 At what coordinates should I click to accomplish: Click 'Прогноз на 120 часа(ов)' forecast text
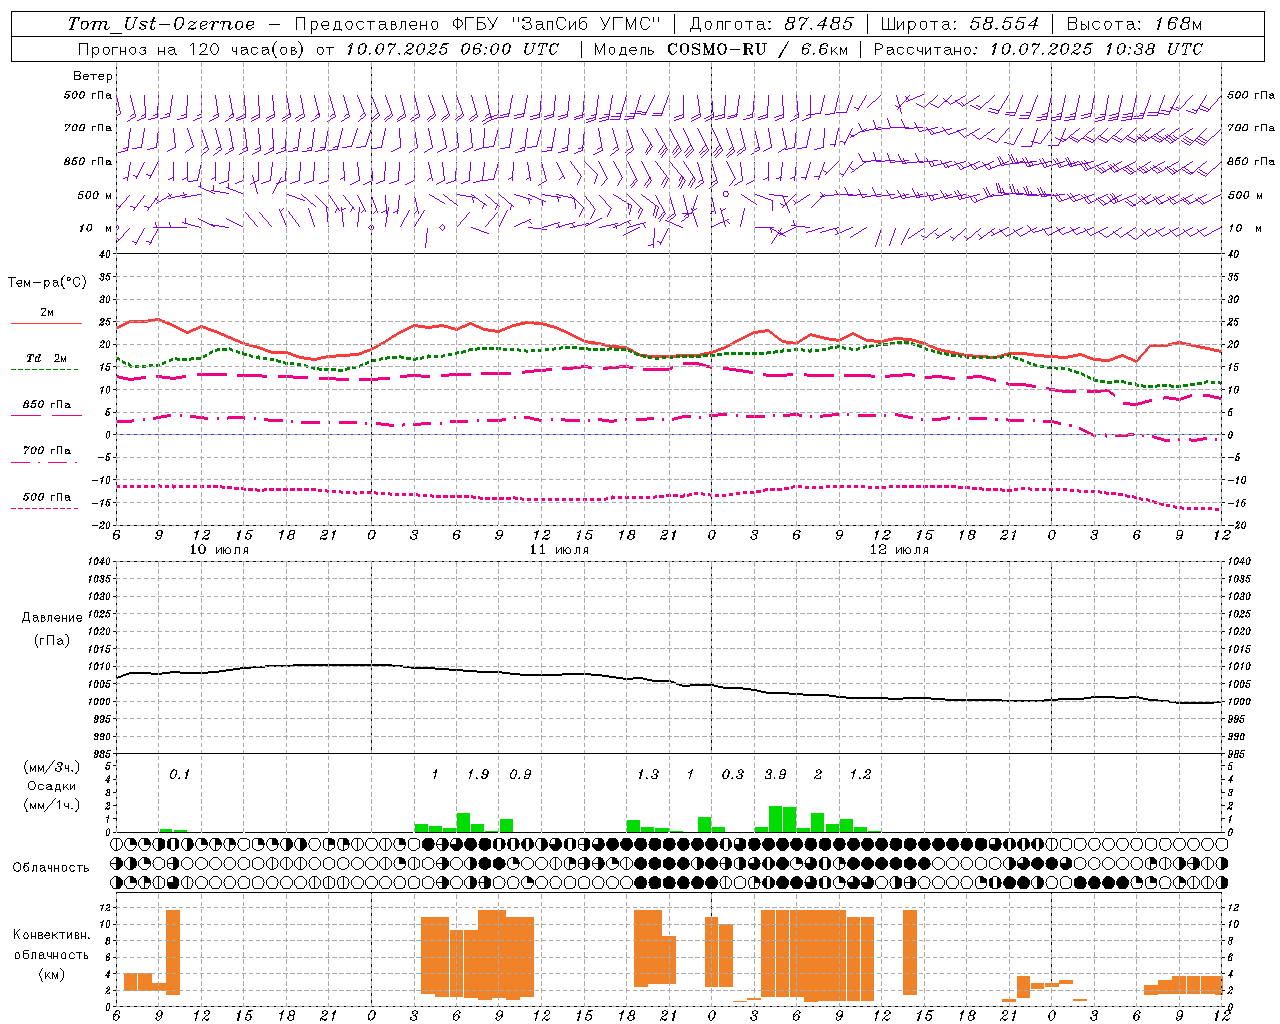pos(193,49)
